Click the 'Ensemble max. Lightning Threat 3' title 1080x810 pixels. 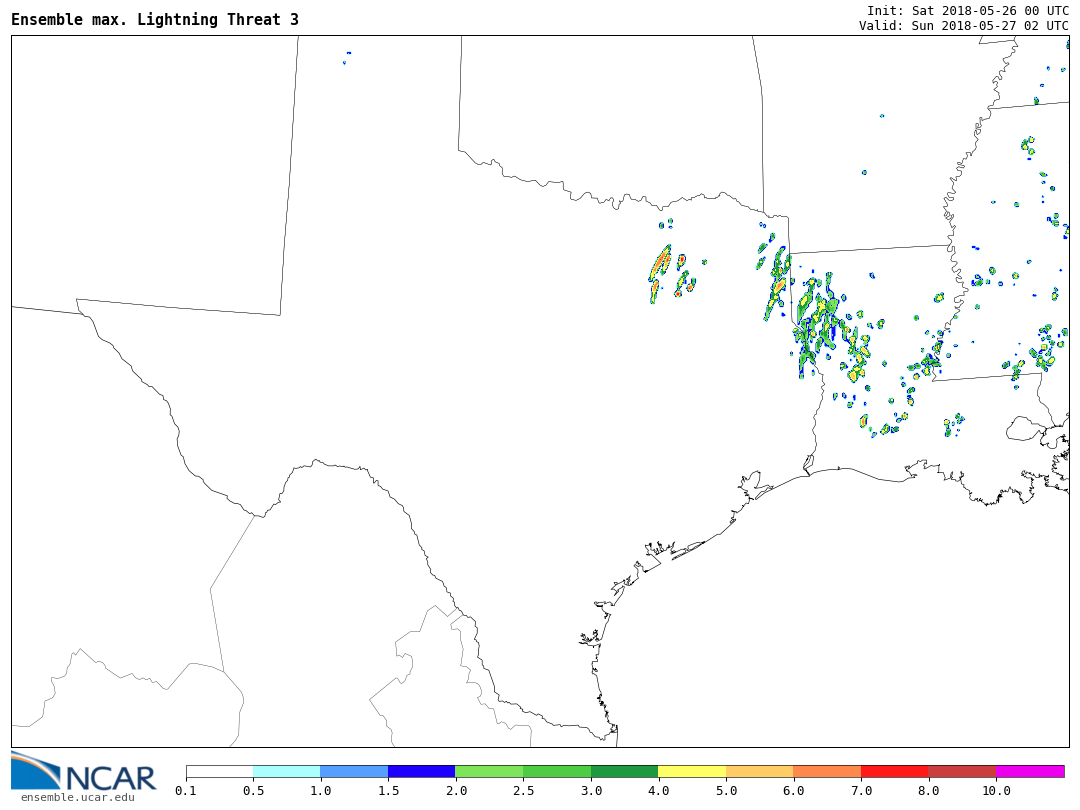pos(155,20)
